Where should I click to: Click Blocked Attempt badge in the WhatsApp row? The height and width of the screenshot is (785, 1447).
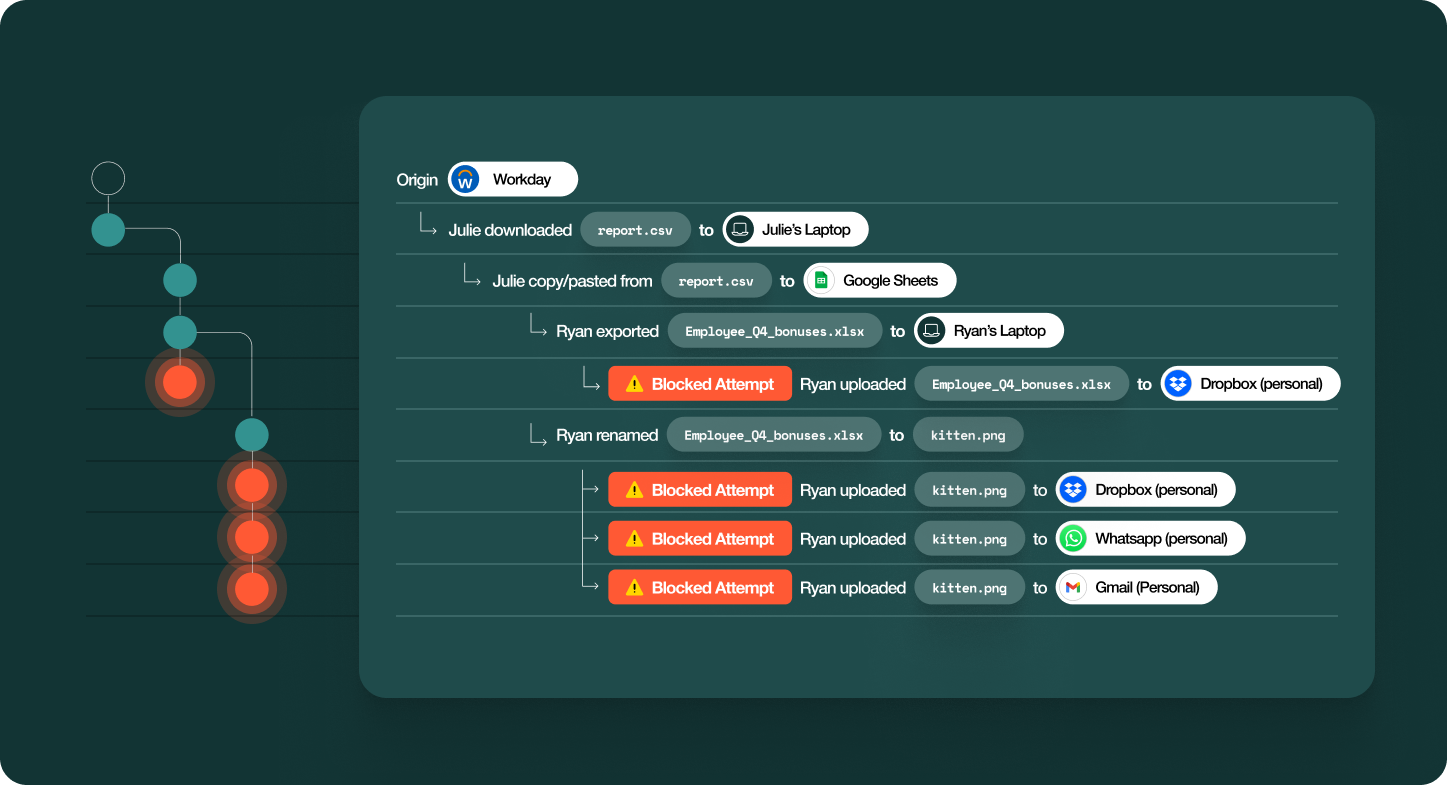coord(700,539)
